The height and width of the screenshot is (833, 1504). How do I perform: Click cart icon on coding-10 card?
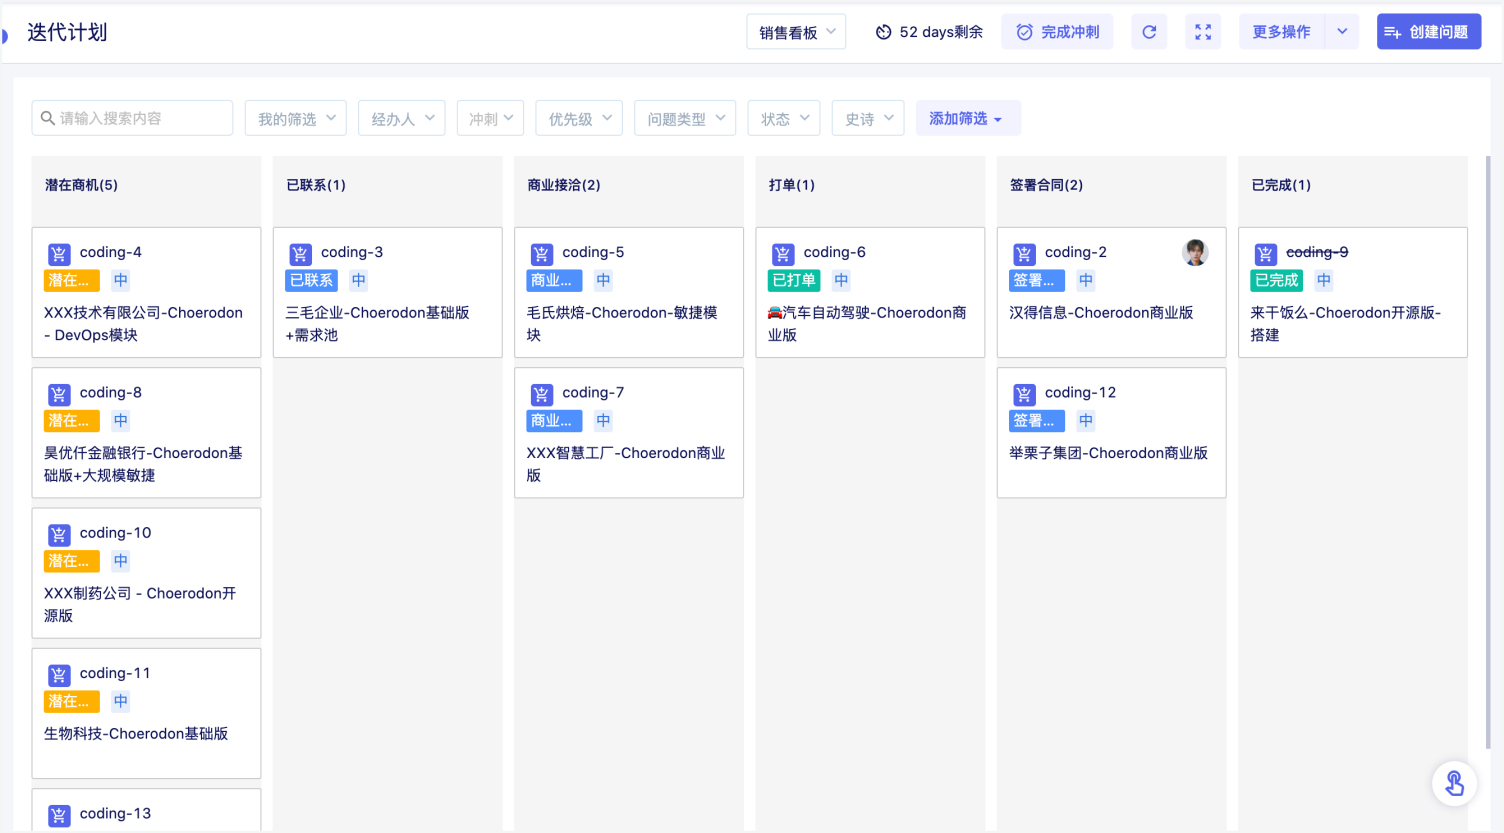(59, 534)
